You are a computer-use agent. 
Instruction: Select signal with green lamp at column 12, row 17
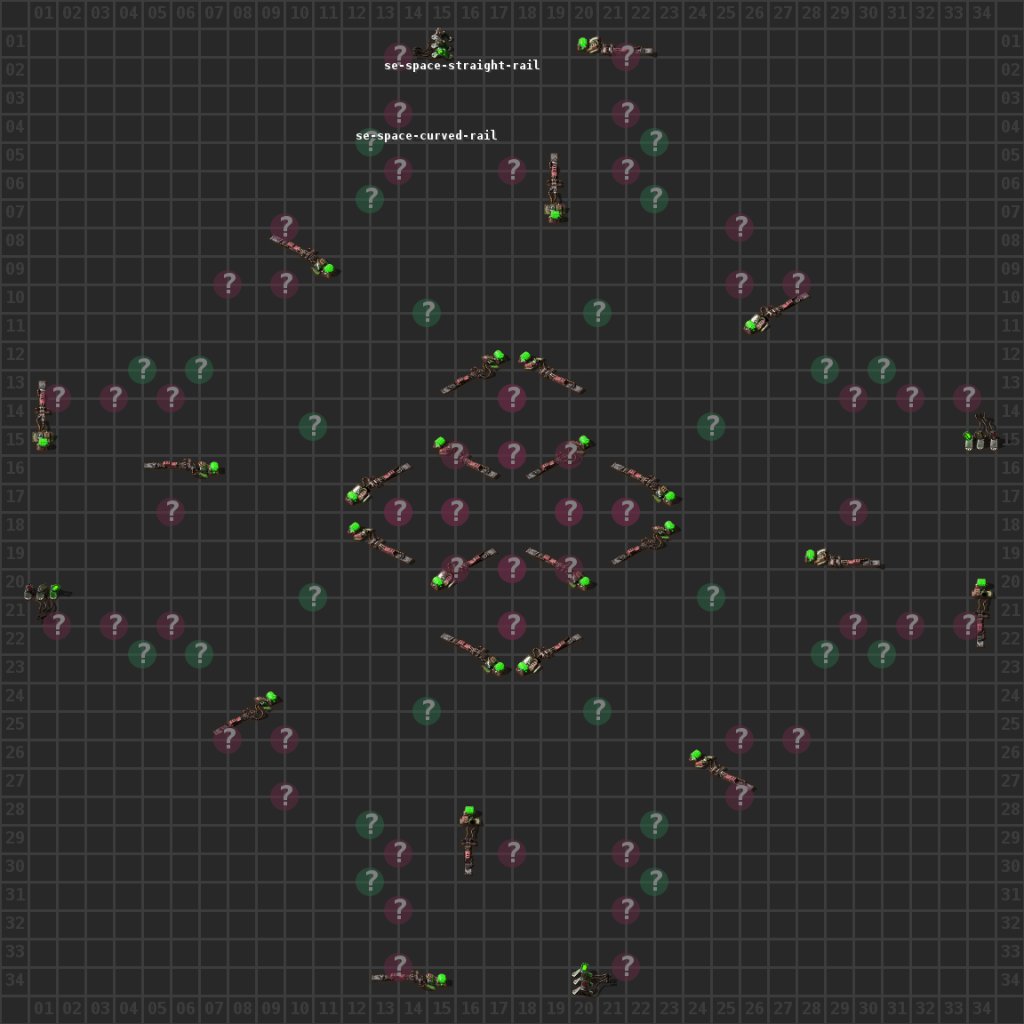[x=378, y=484]
